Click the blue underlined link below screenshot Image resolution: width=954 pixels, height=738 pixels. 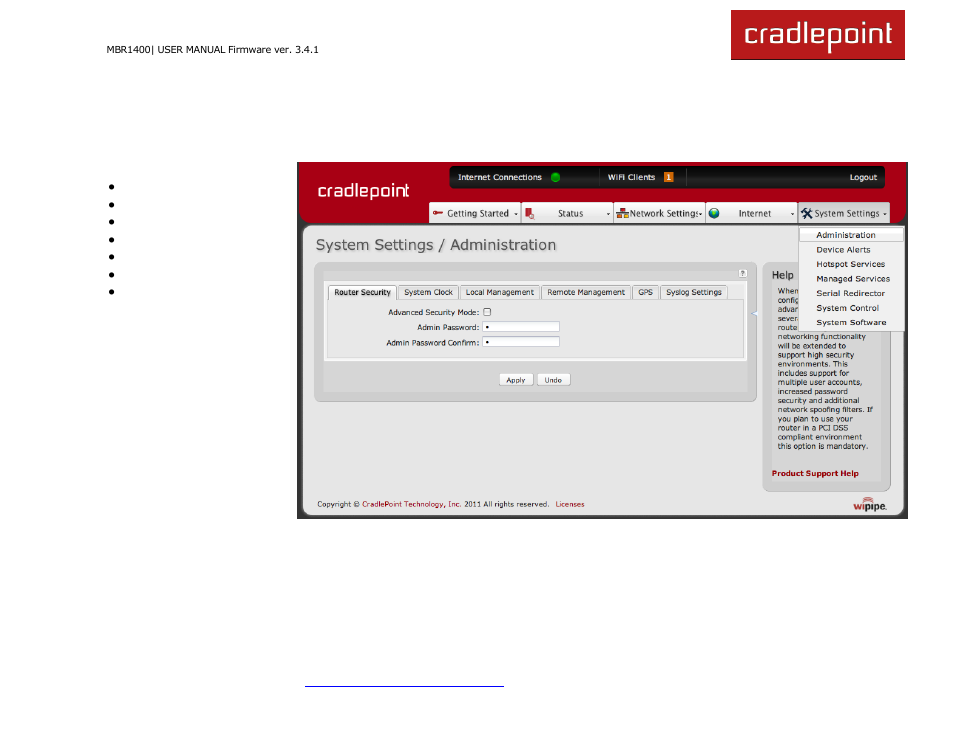pos(404,686)
